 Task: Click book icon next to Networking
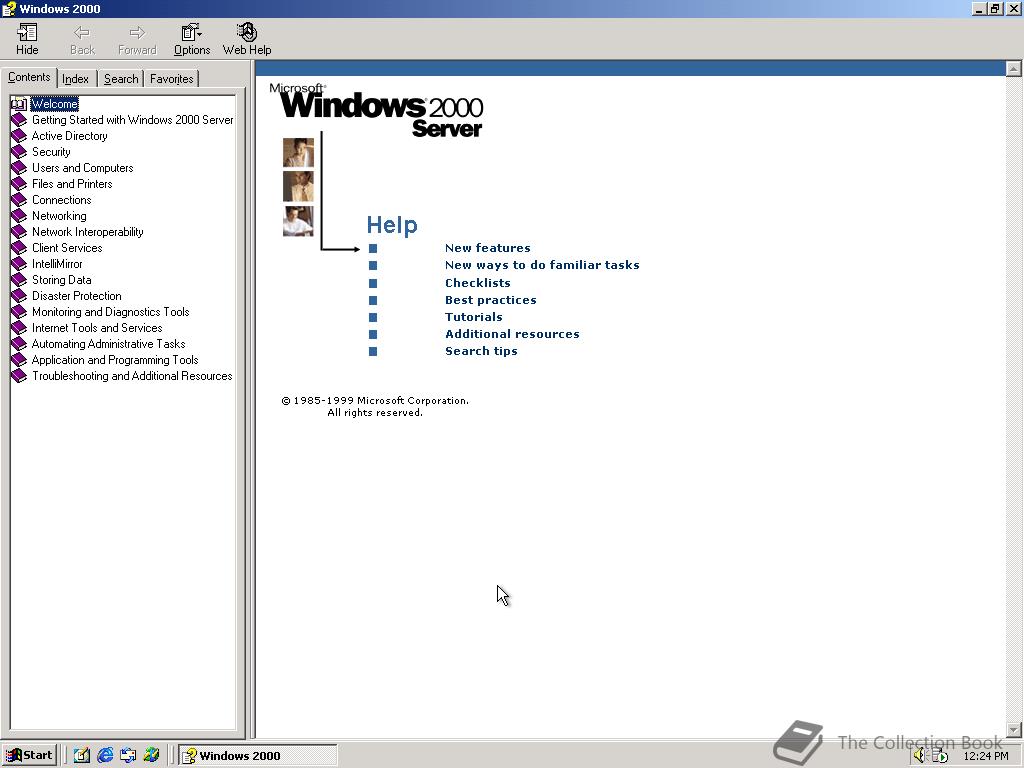19,216
